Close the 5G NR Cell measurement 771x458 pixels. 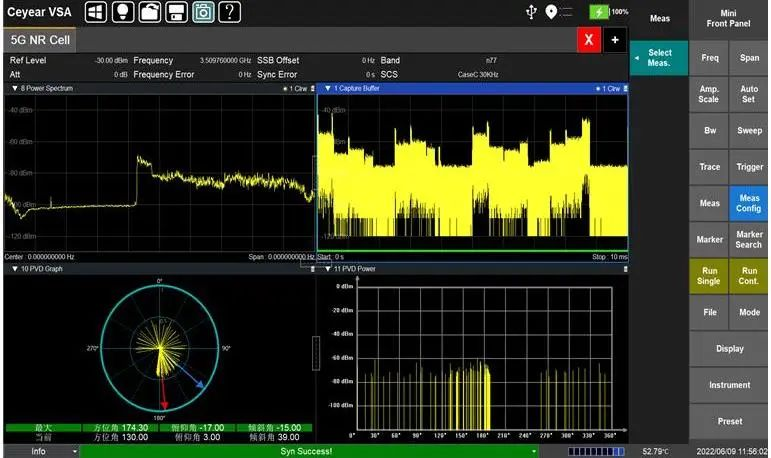pyautogui.click(x=588, y=40)
